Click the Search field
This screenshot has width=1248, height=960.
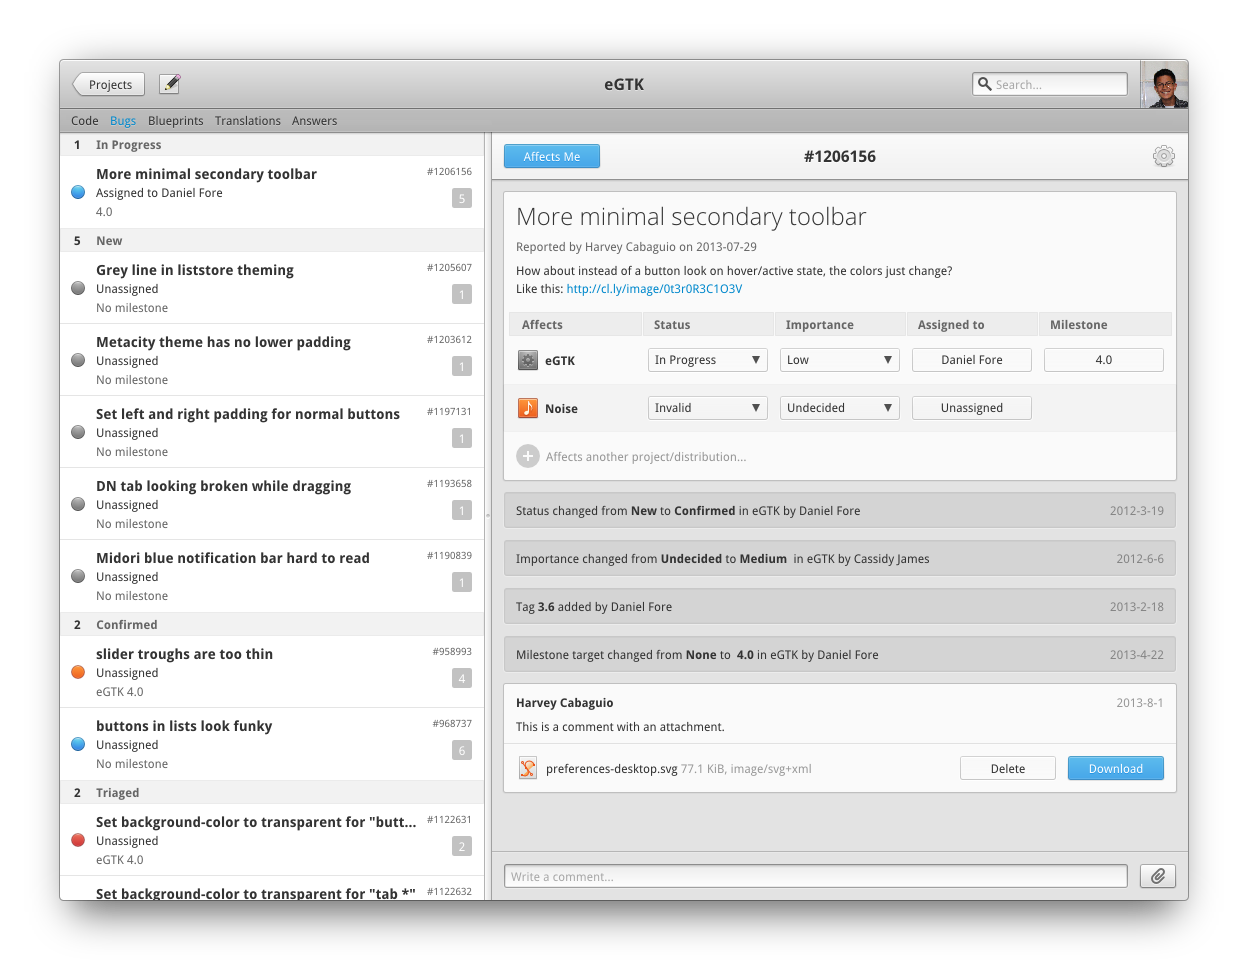1050,84
